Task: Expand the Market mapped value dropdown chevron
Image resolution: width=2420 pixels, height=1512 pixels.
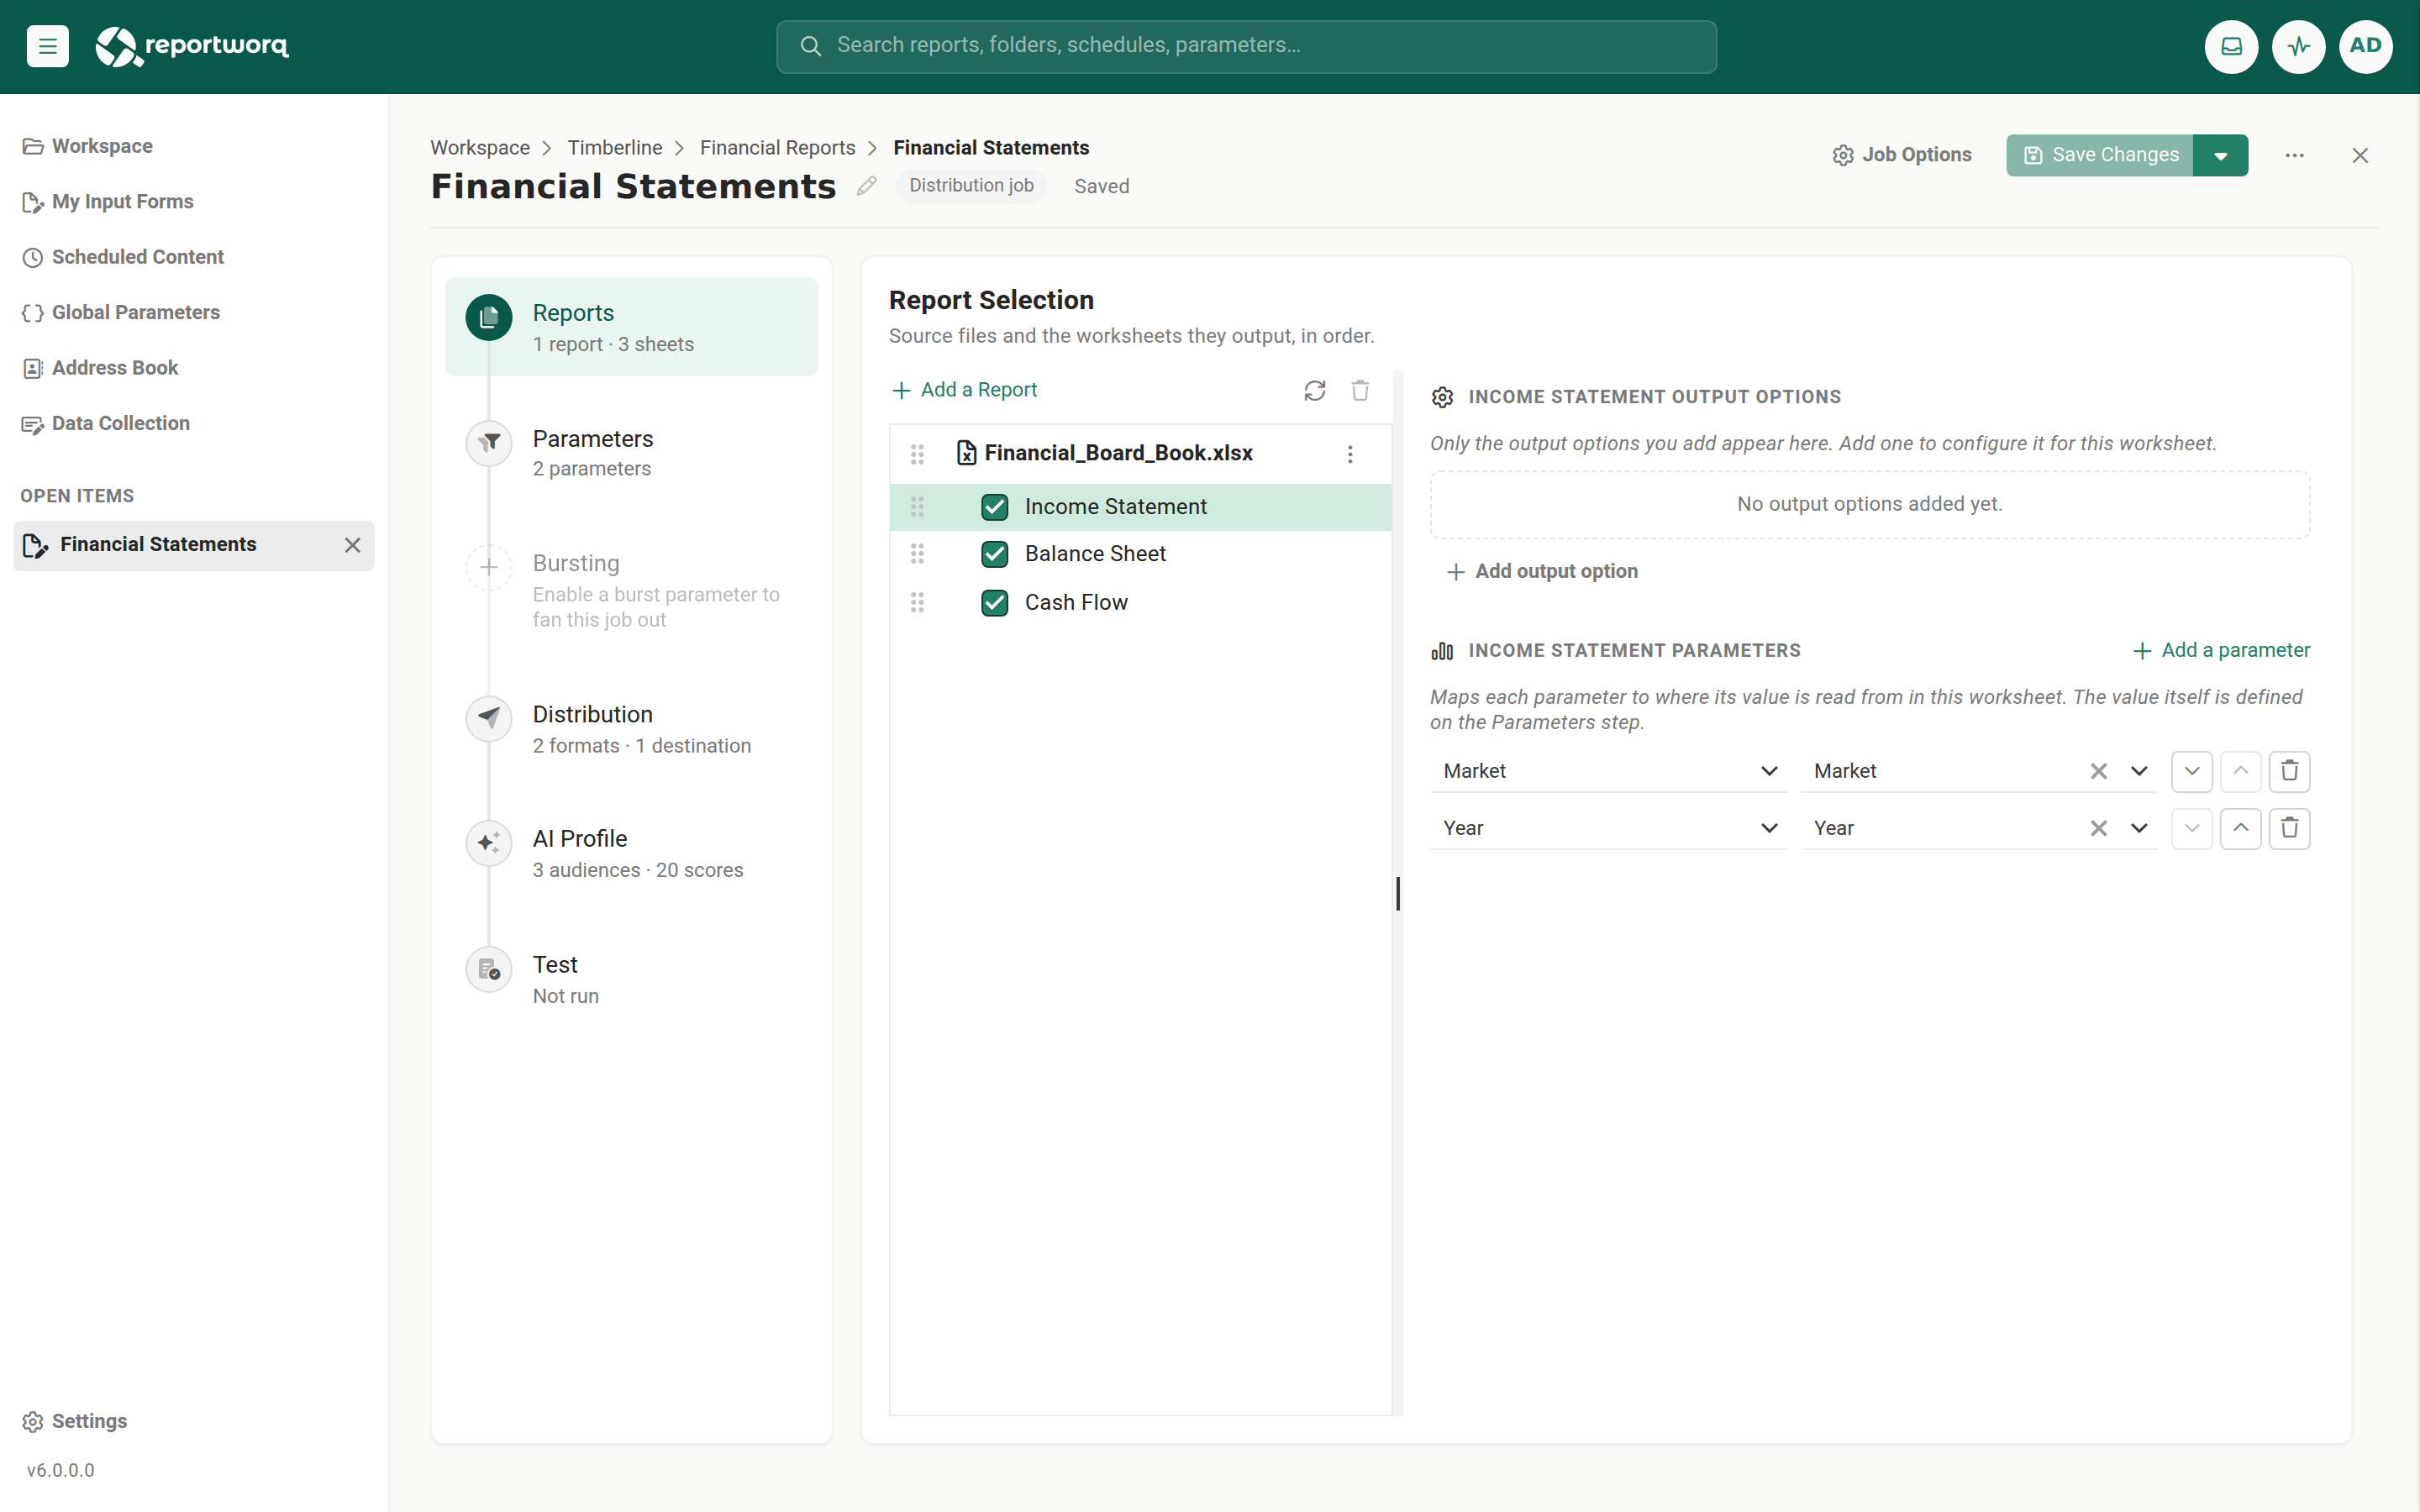Action: click(x=2139, y=771)
